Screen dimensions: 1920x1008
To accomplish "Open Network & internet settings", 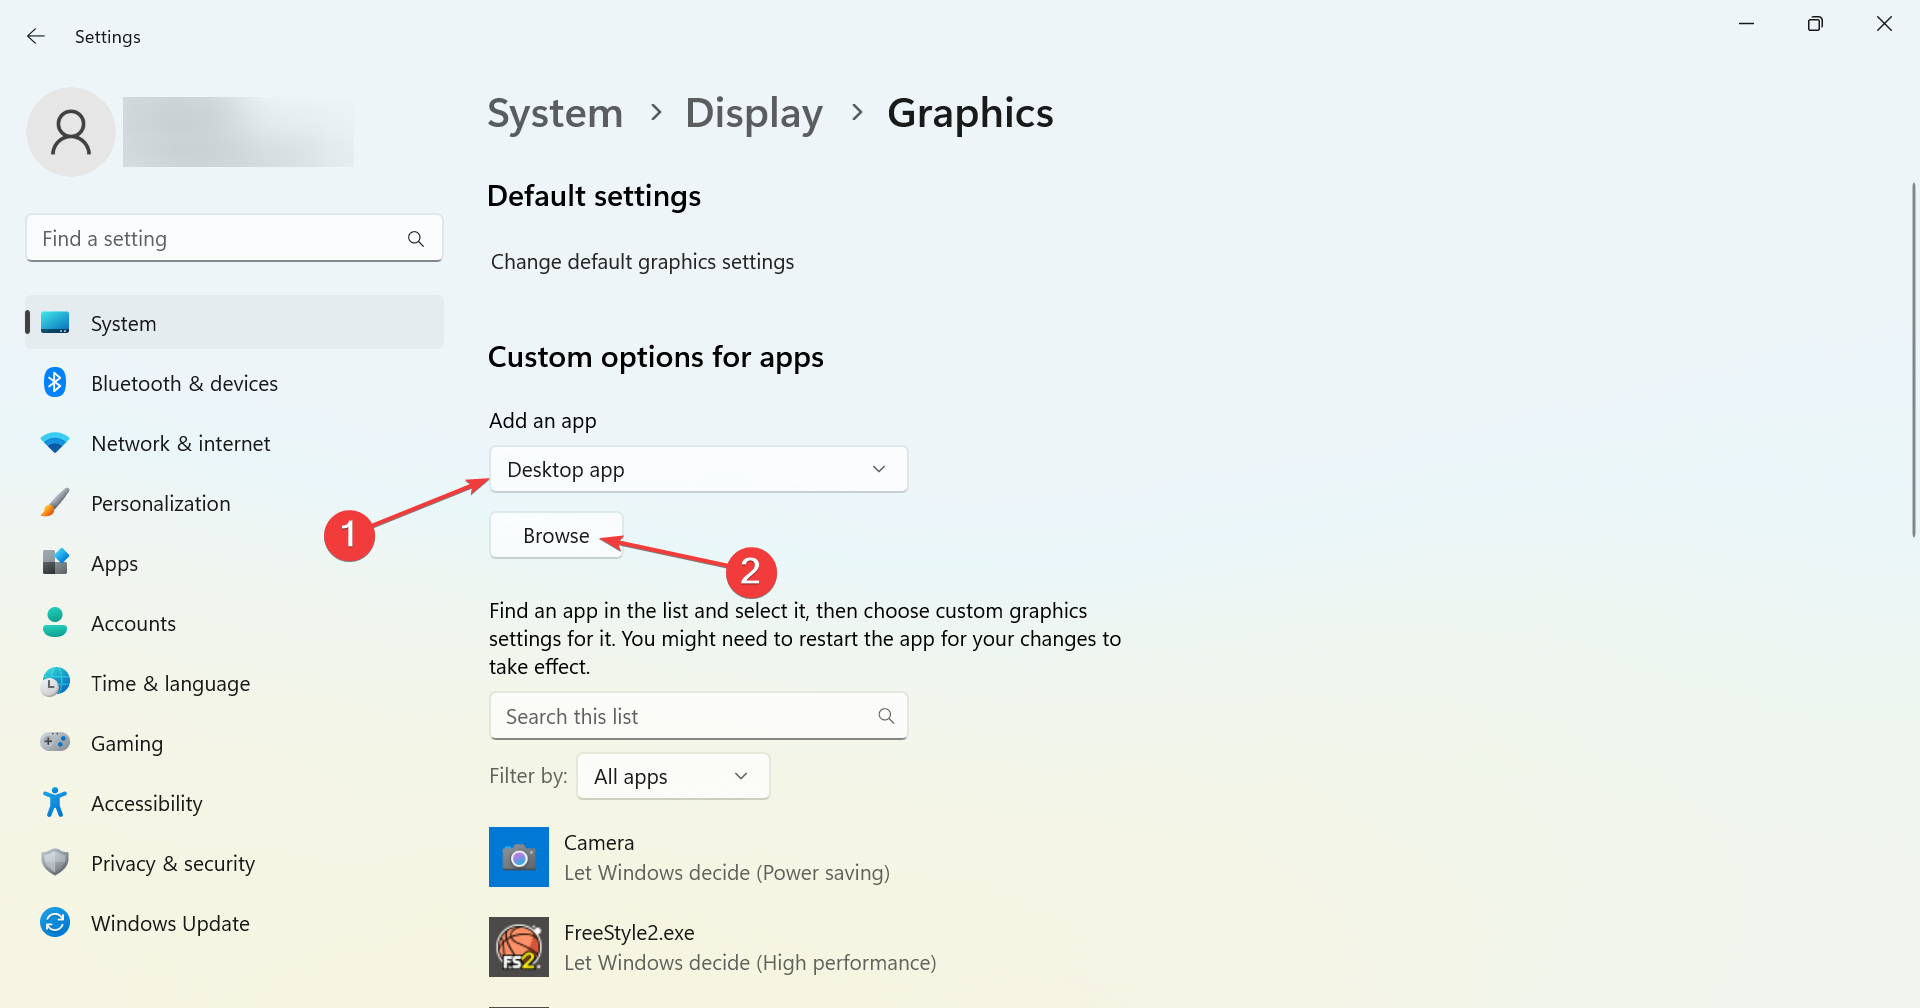I will 234,443.
